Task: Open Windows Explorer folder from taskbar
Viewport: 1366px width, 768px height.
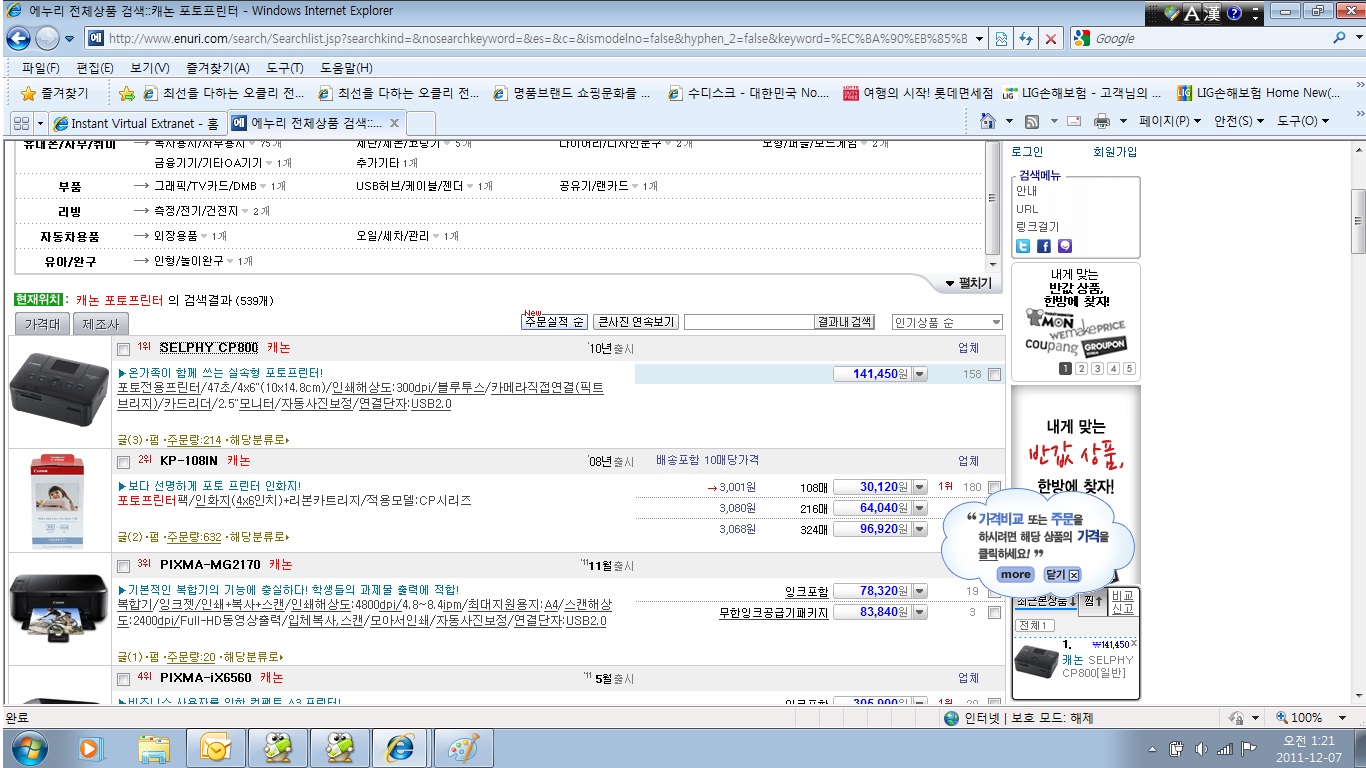Action: (x=154, y=748)
